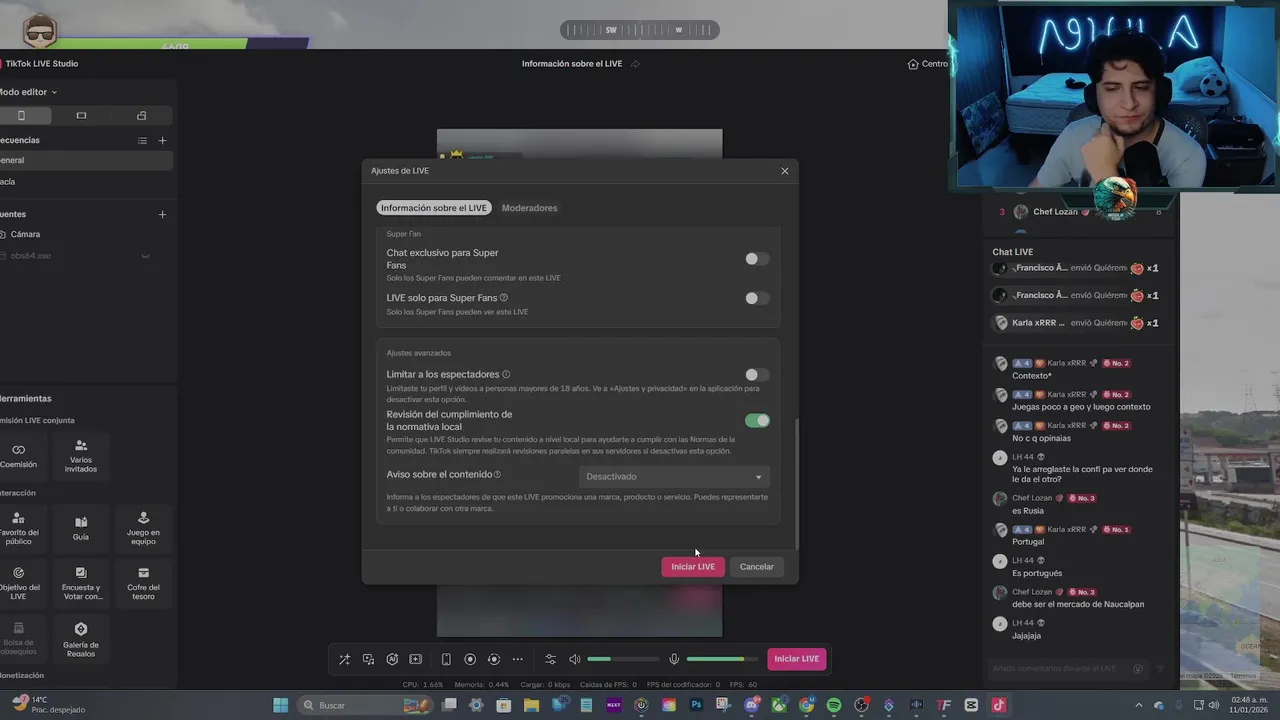Toggle visibility of obs64.exe source
This screenshot has height=720, width=1280.
pos(145,256)
